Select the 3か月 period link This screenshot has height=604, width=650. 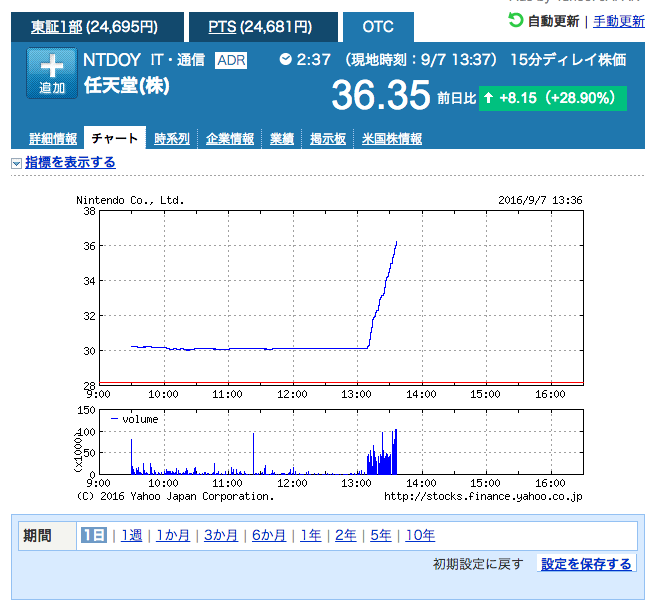(x=221, y=535)
